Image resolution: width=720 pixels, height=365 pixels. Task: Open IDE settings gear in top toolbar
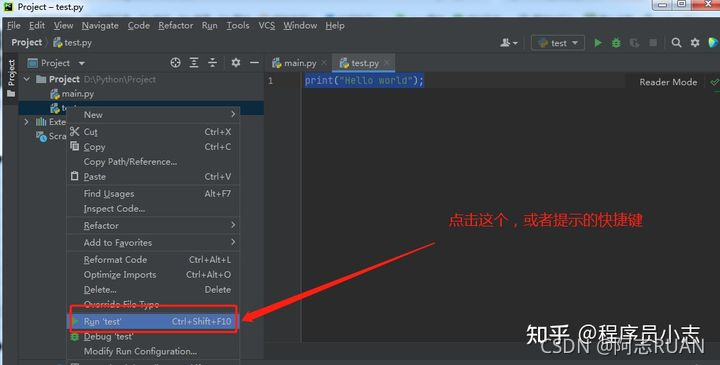point(695,43)
